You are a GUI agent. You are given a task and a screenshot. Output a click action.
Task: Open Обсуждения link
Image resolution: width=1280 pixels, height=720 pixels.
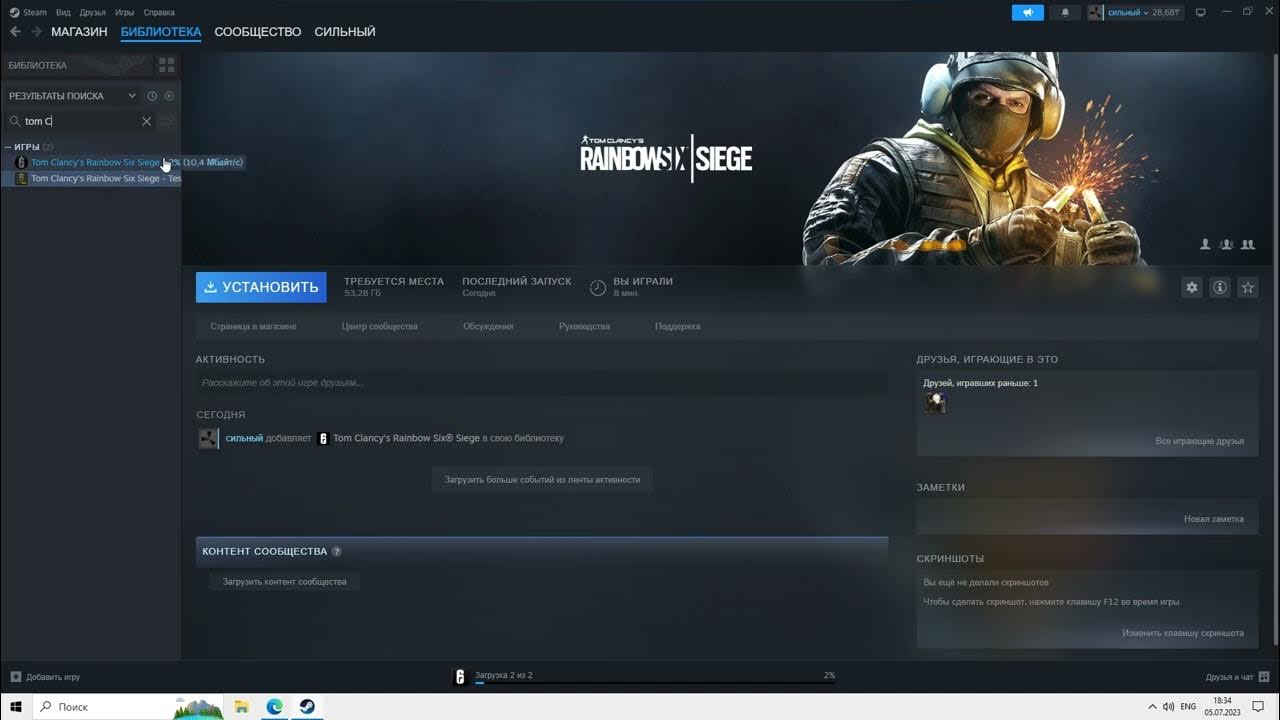tap(488, 326)
